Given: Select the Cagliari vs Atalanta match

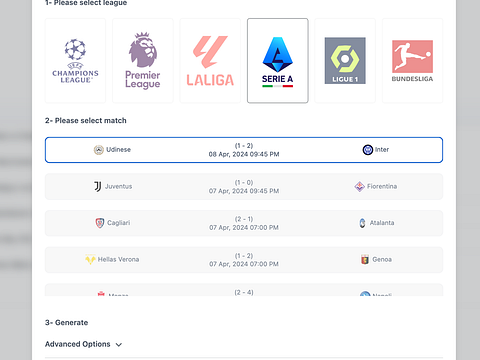Looking at the screenshot, I should point(244,223).
